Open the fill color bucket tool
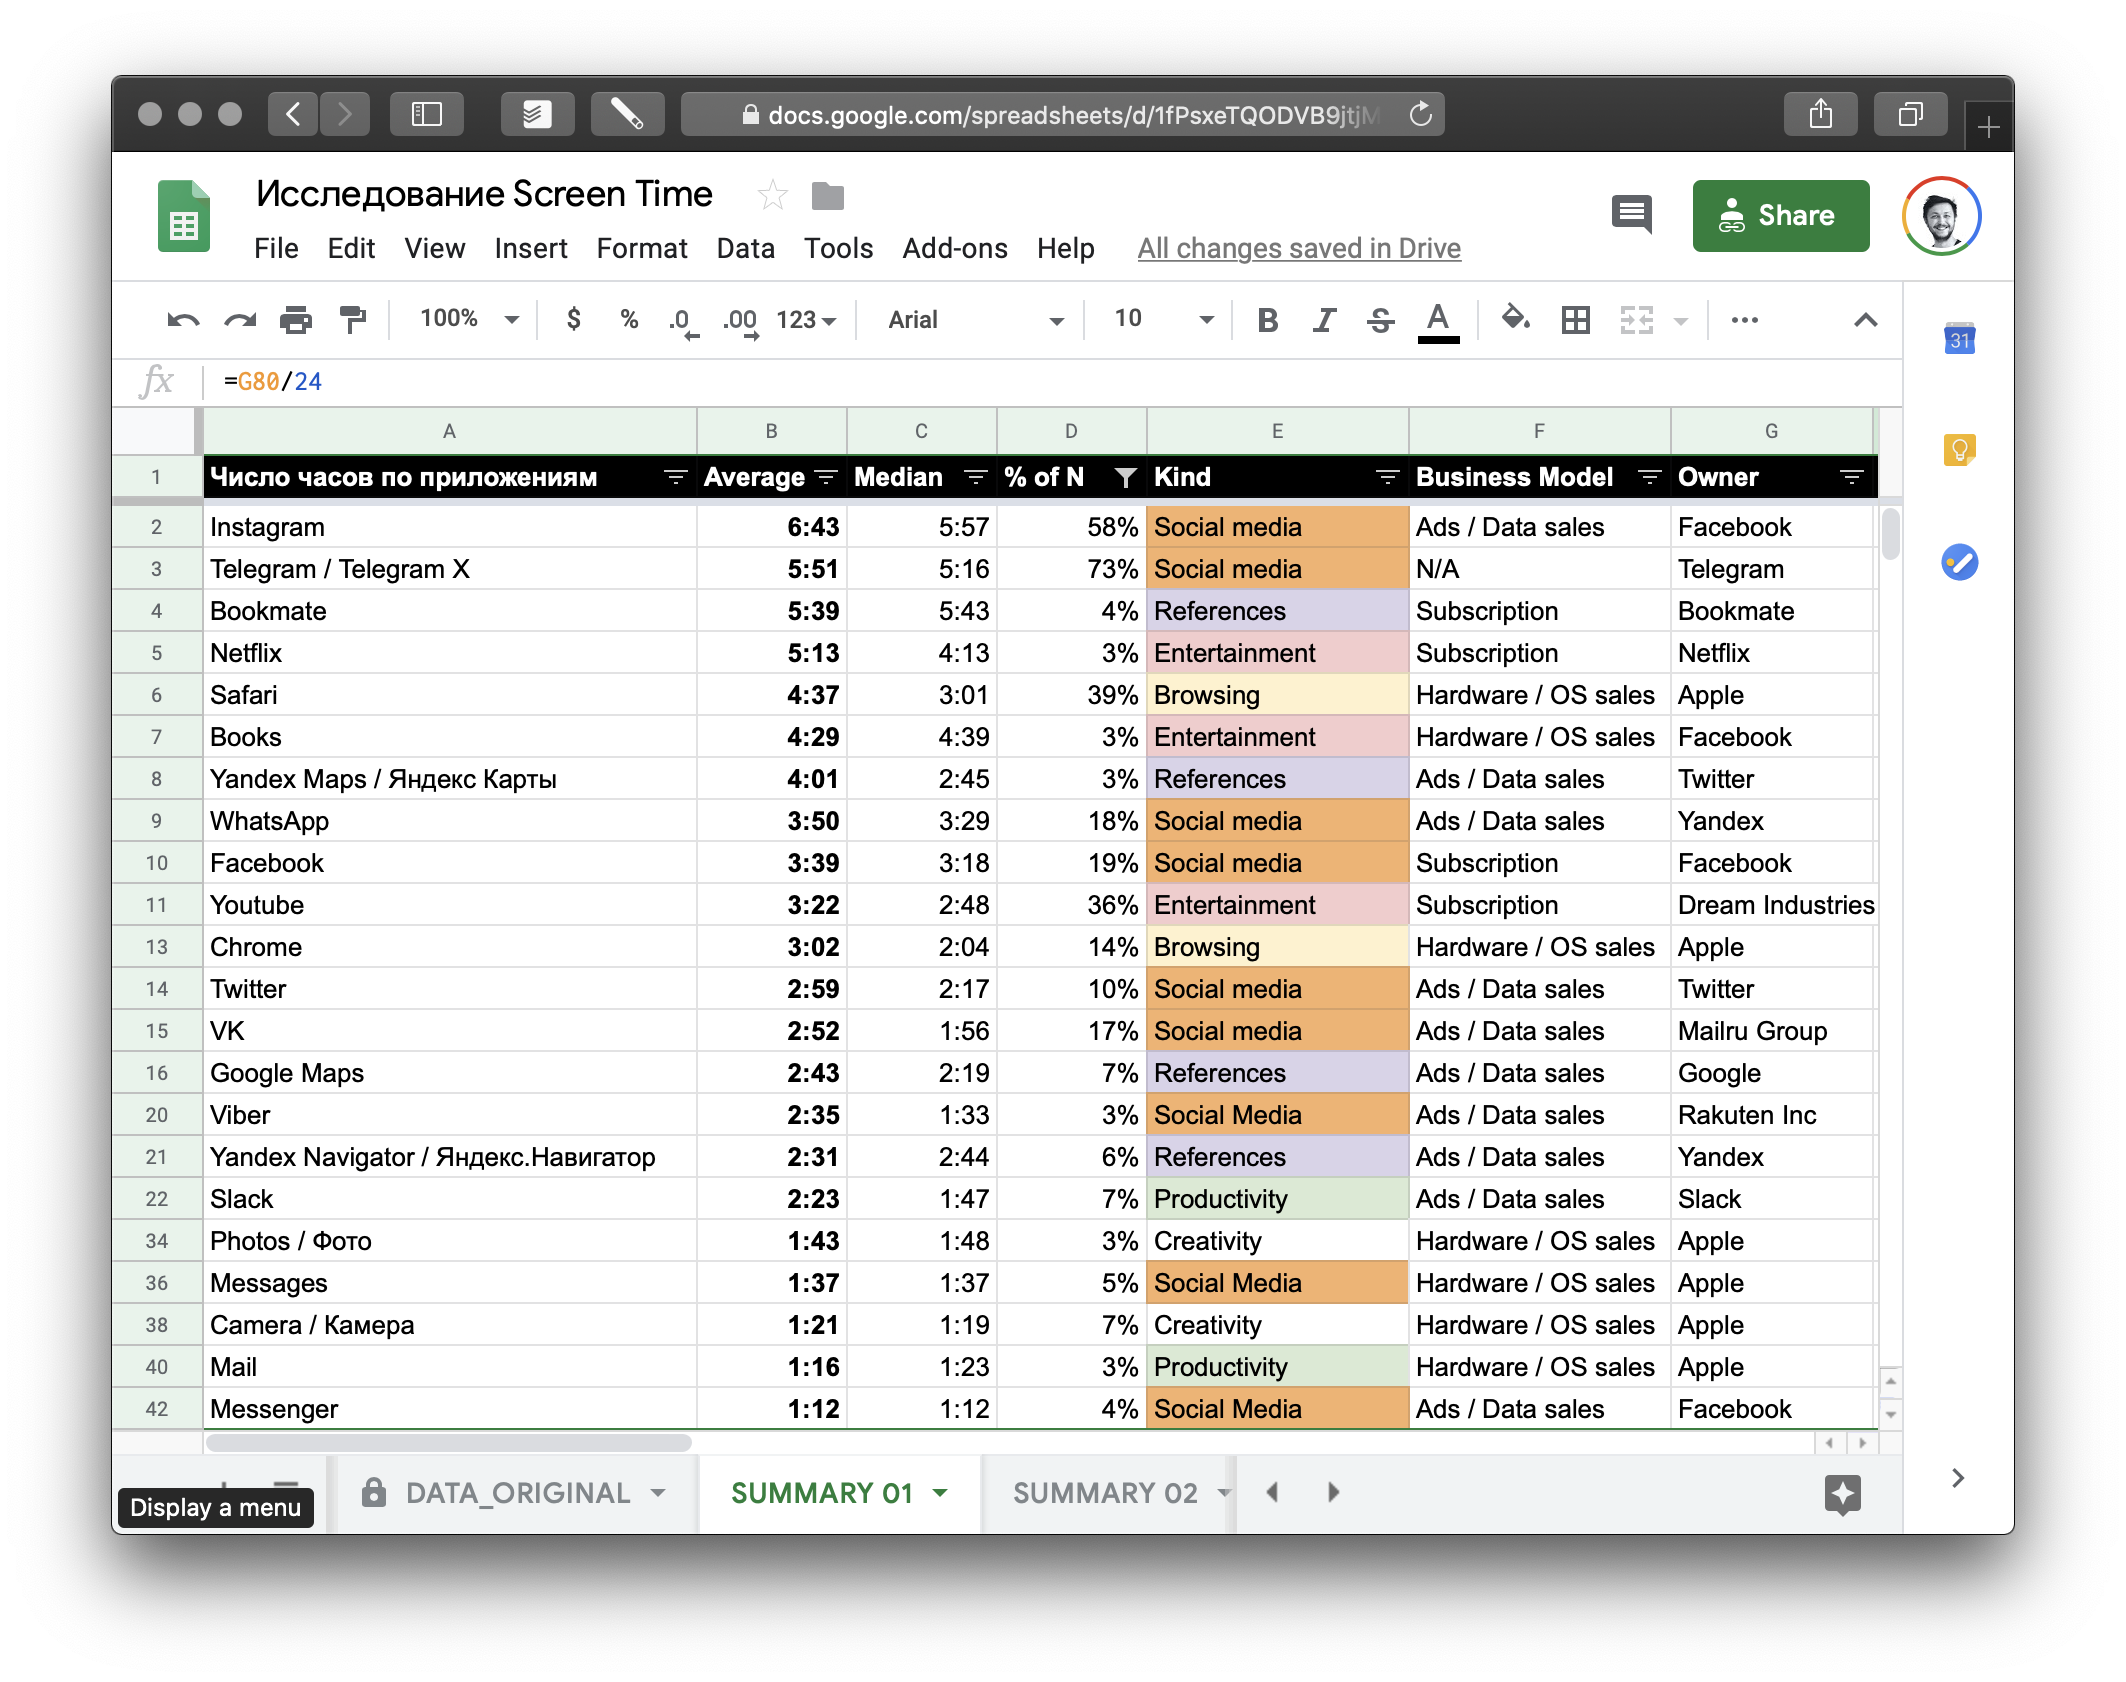 (1515, 320)
